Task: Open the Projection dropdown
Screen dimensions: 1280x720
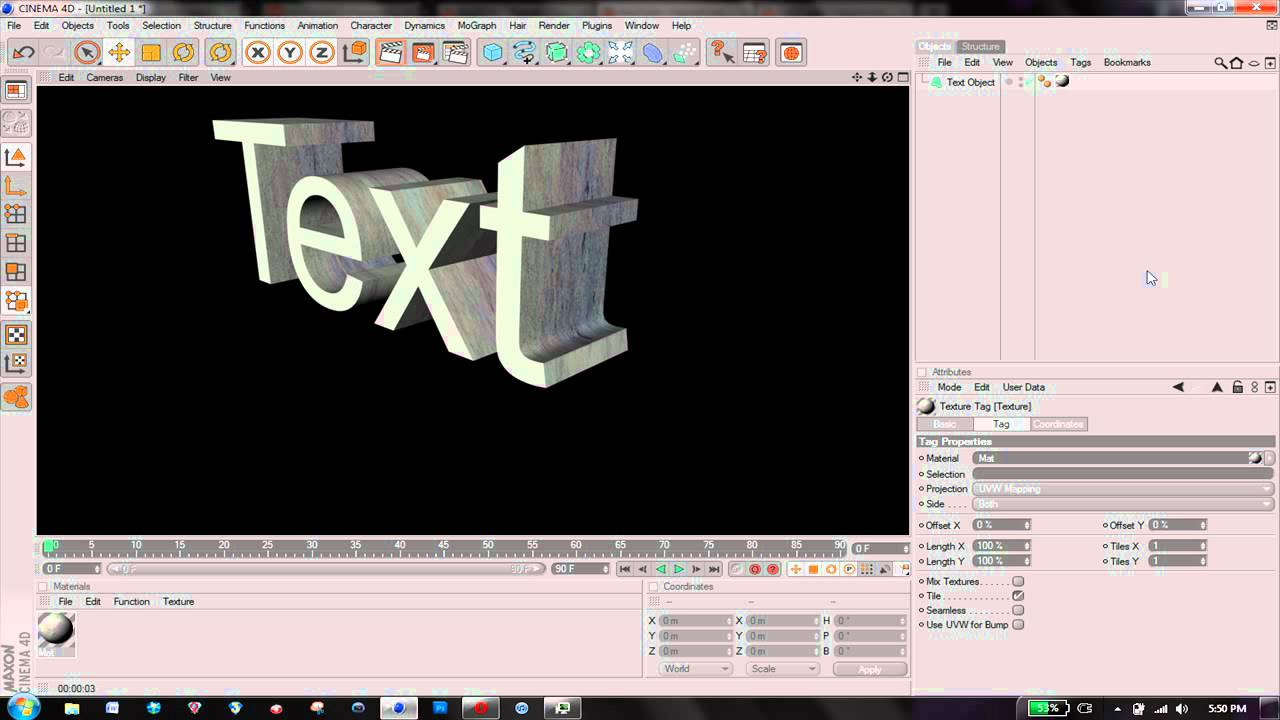Action: click(1124, 489)
